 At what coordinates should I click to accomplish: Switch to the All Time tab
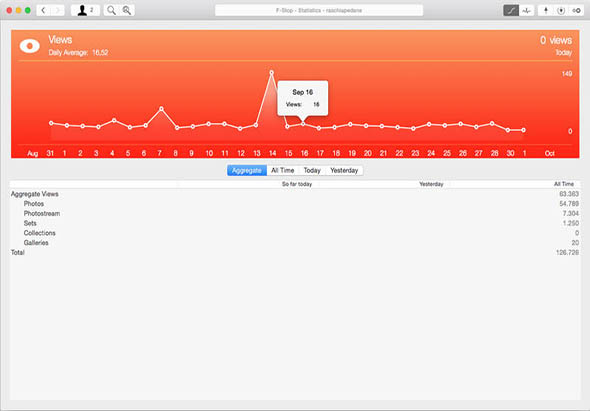point(283,170)
